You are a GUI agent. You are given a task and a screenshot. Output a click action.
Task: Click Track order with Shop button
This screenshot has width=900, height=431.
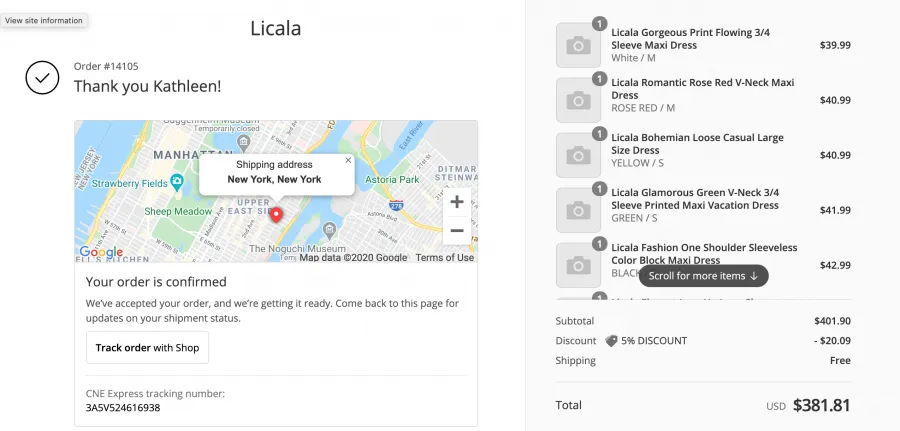(148, 347)
